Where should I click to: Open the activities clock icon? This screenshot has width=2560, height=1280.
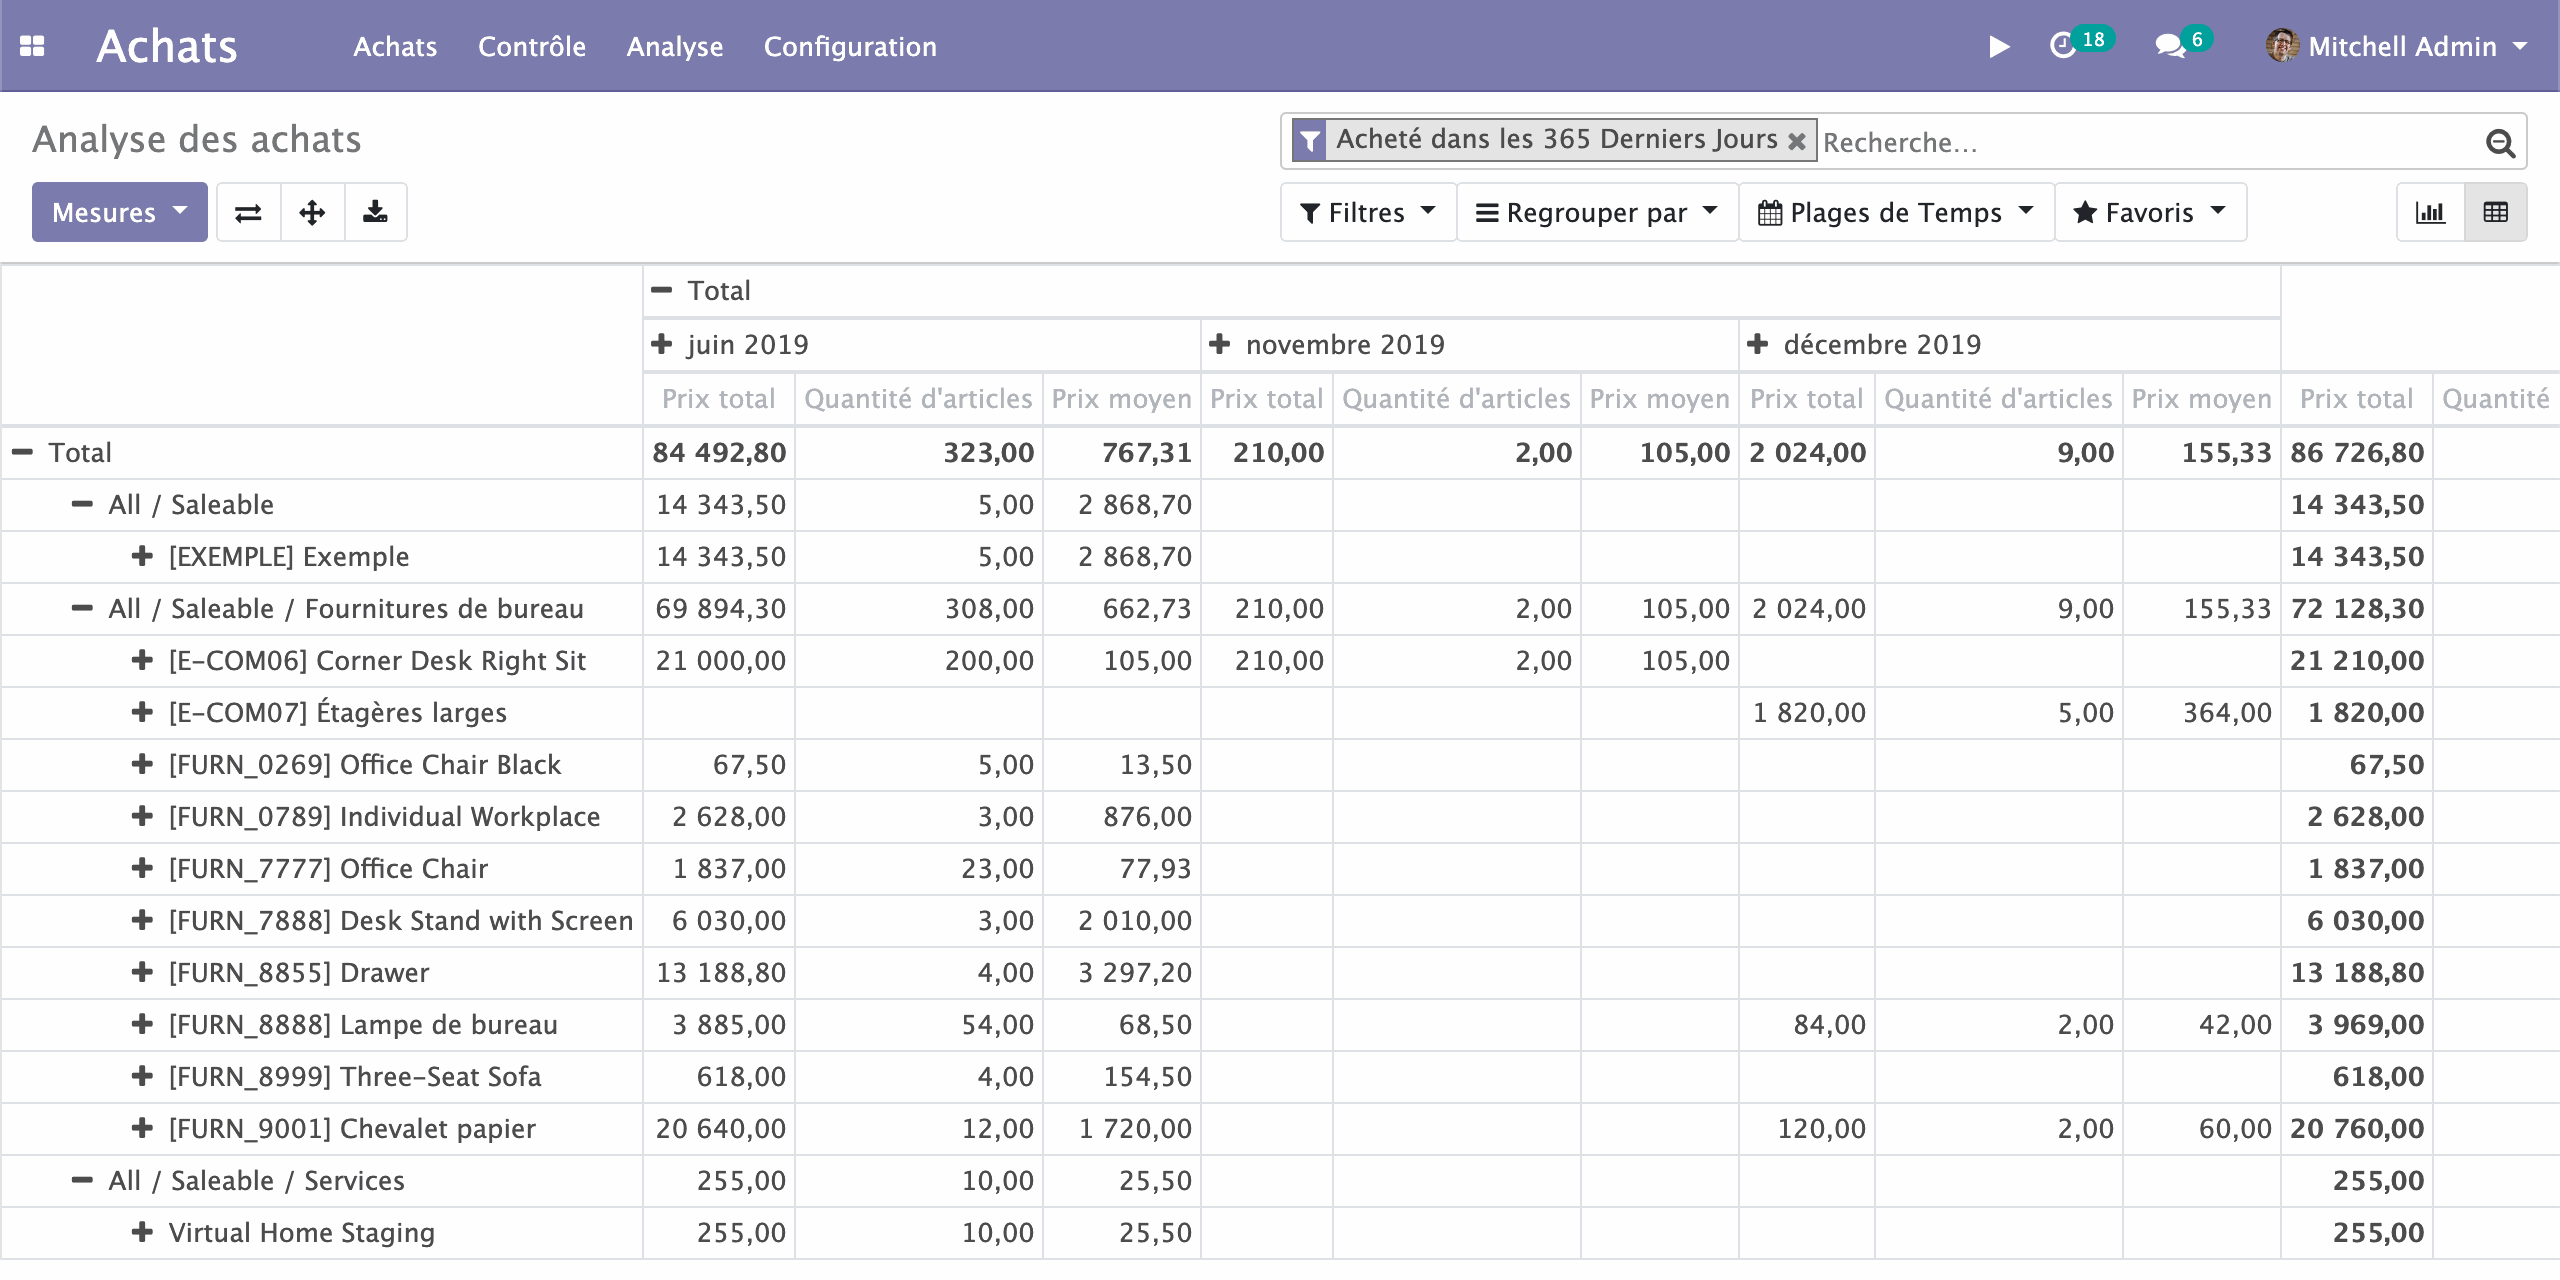pyautogui.click(x=2063, y=46)
